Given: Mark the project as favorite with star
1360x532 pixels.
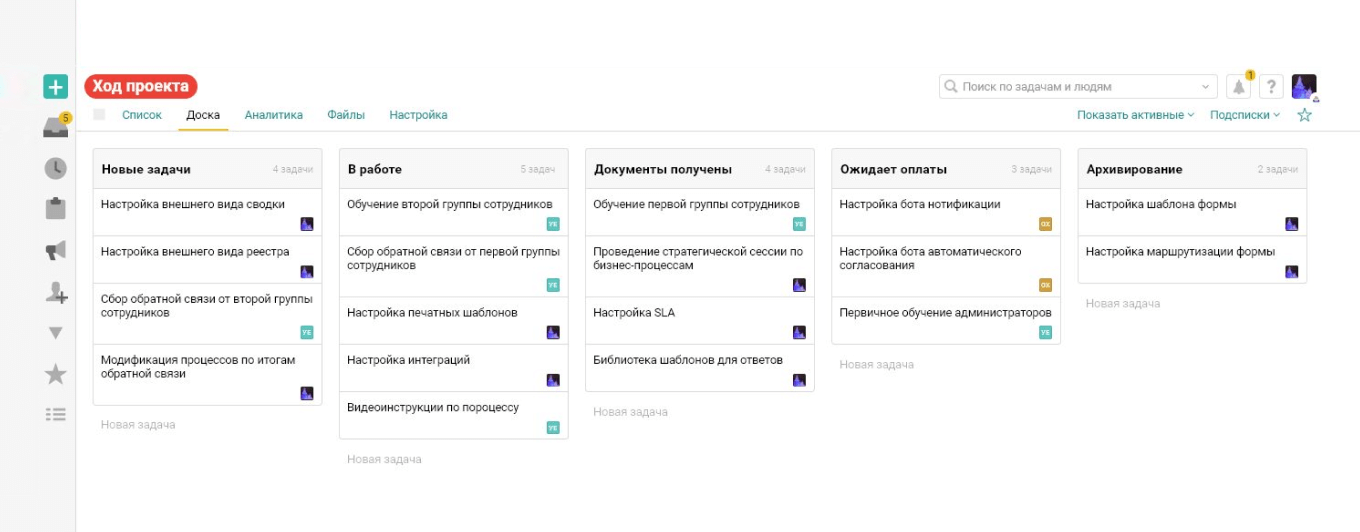Looking at the screenshot, I should (x=1304, y=115).
